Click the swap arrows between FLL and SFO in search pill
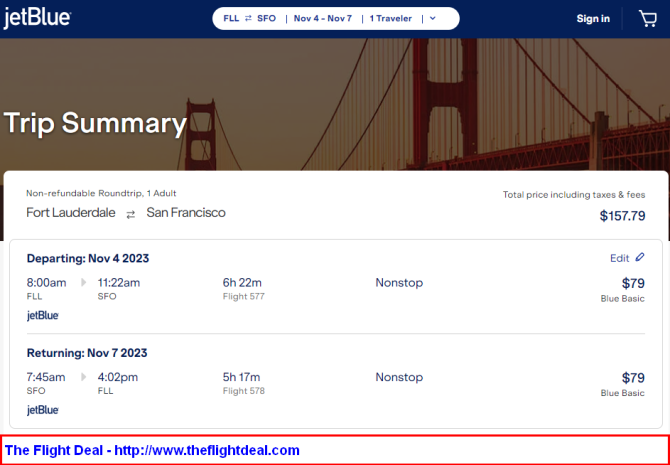 coord(248,18)
